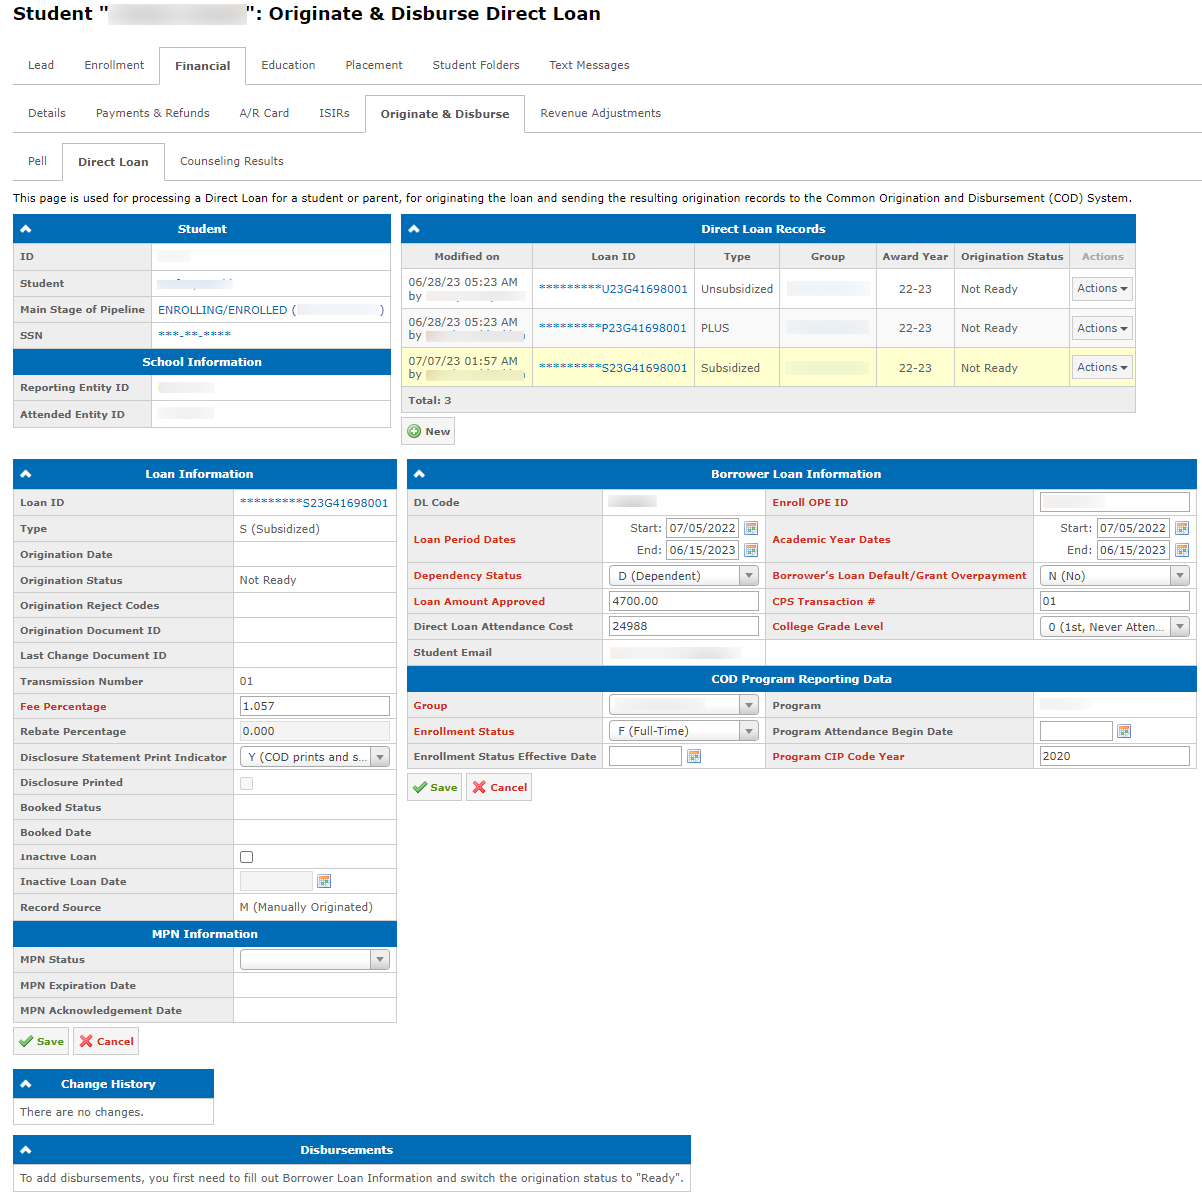Image resolution: width=1202 pixels, height=1201 pixels.
Task: Open Borrower's Loan Default/Grant Overpayment dropdown
Action: 1115,576
